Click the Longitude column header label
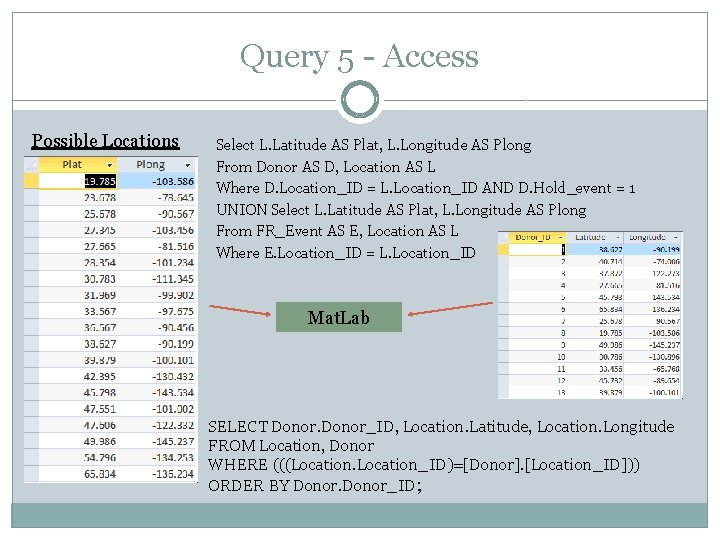Image resolution: width=720 pixels, height=540 pixels. click(647, 237)
